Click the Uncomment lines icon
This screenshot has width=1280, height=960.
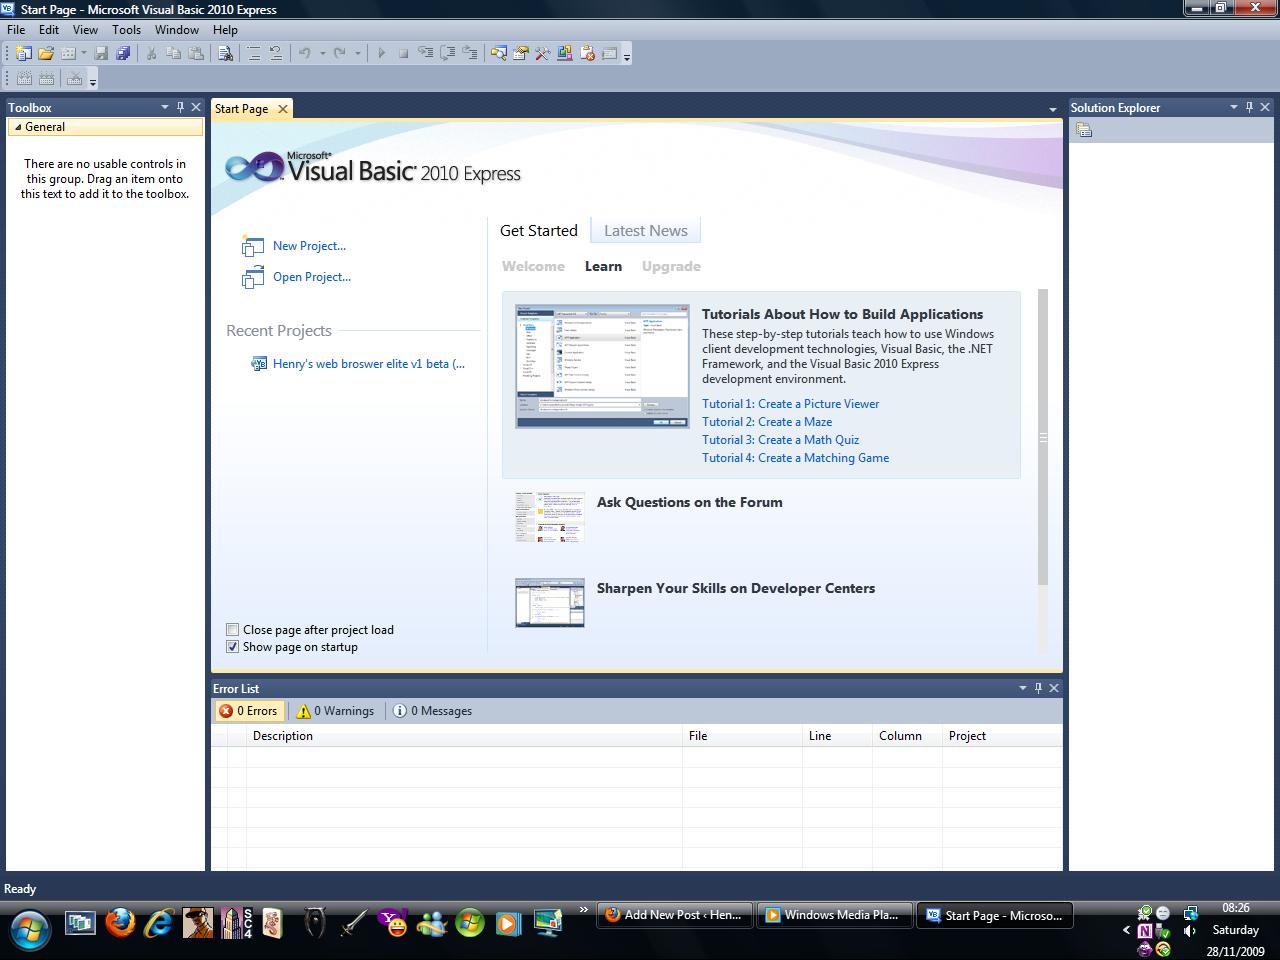[x=276, y=54]
